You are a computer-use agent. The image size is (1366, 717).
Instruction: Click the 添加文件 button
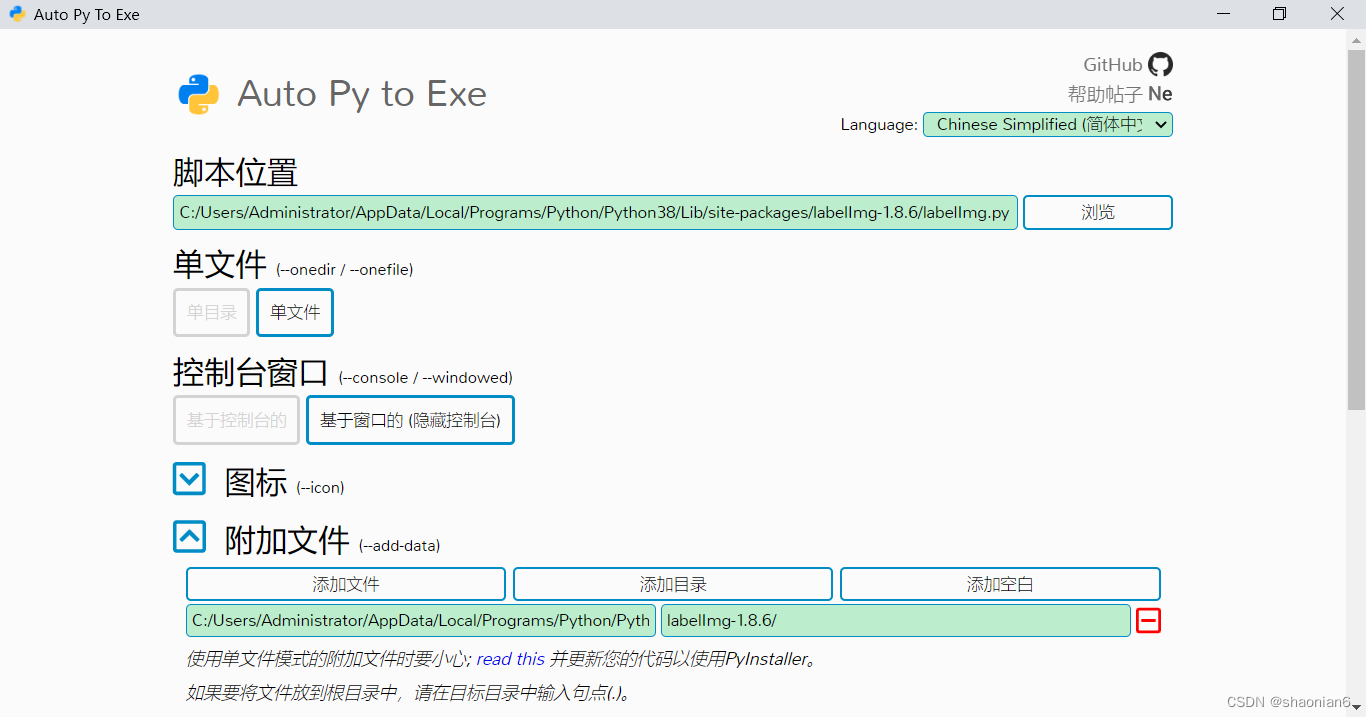click(345, 584)
